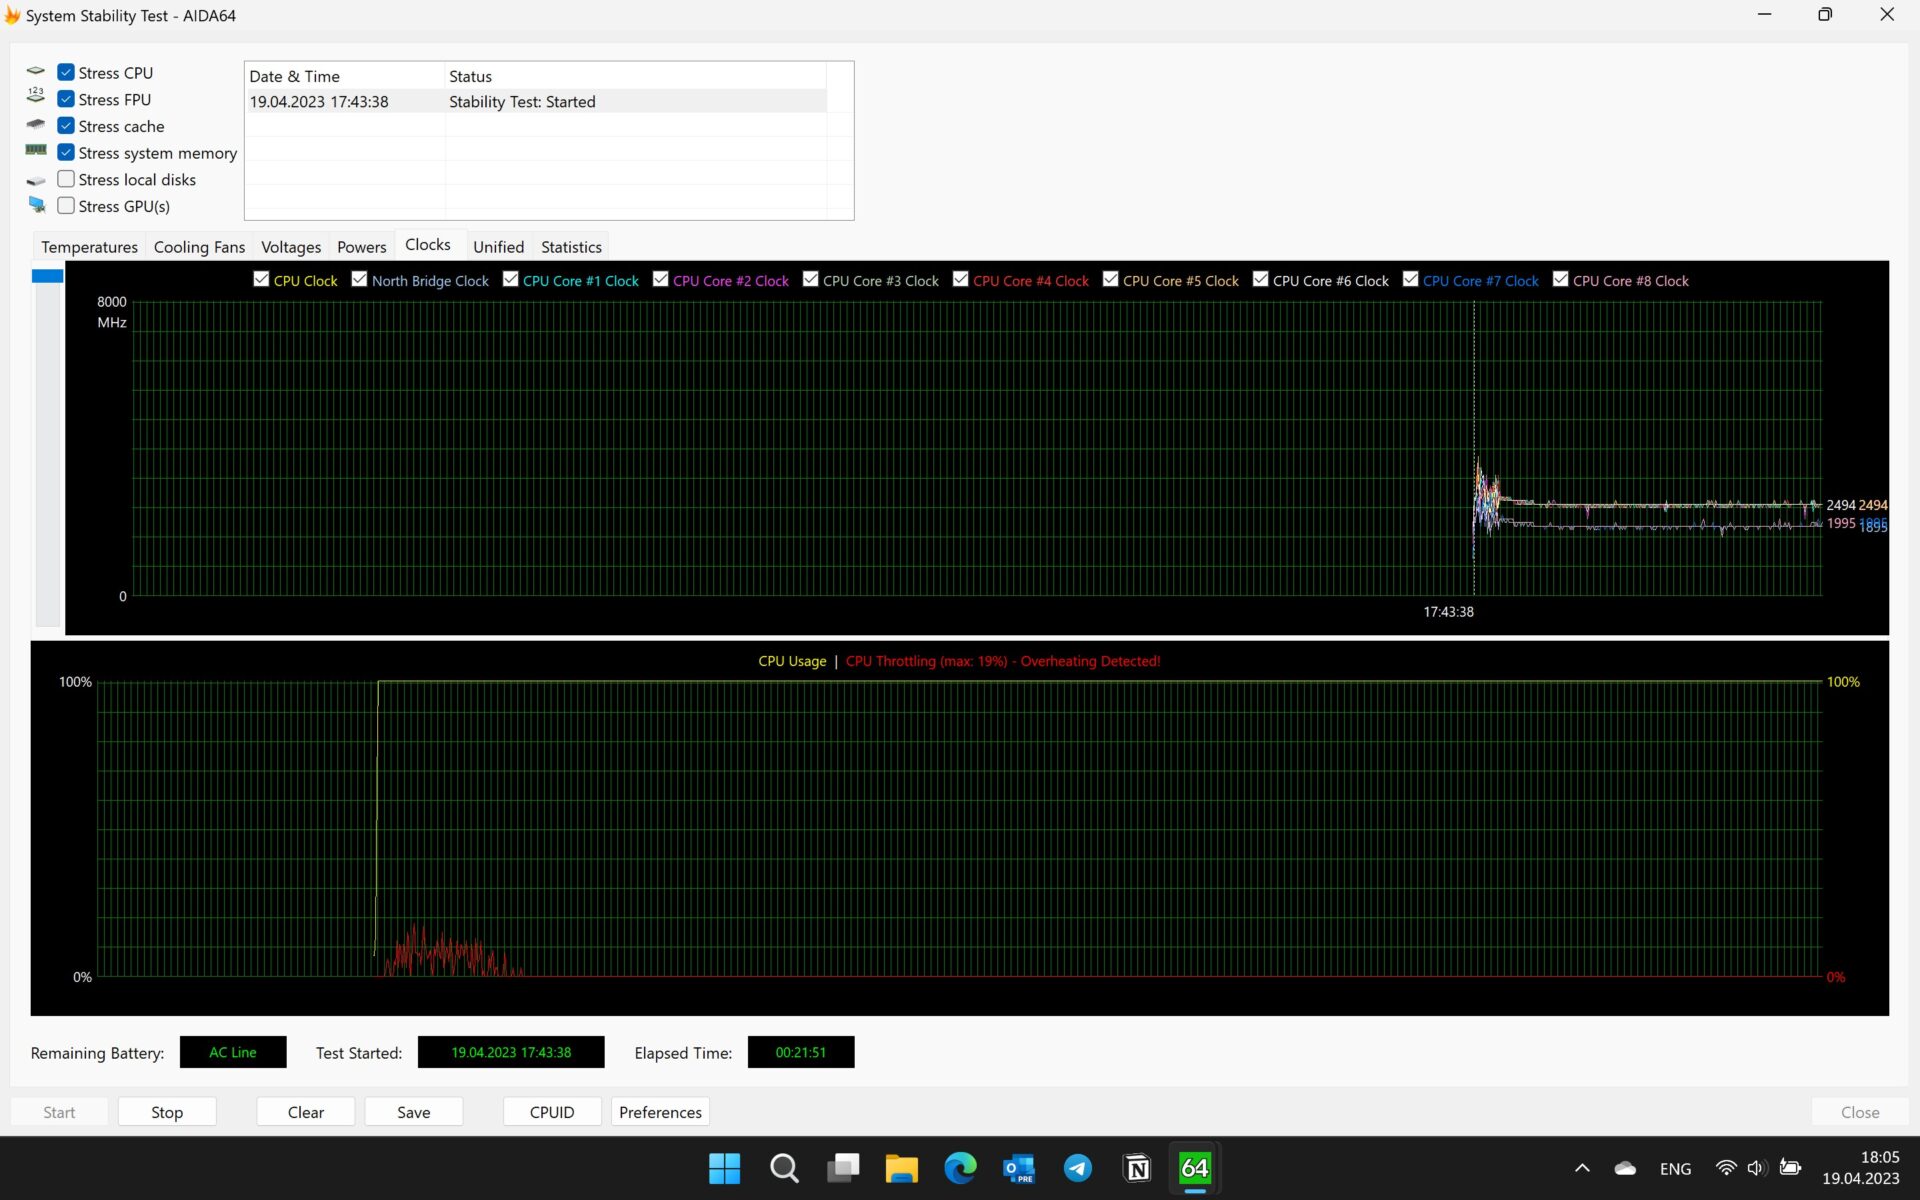
Task: Switch to the Temperatures tab
Action: (x=89, y=247)
